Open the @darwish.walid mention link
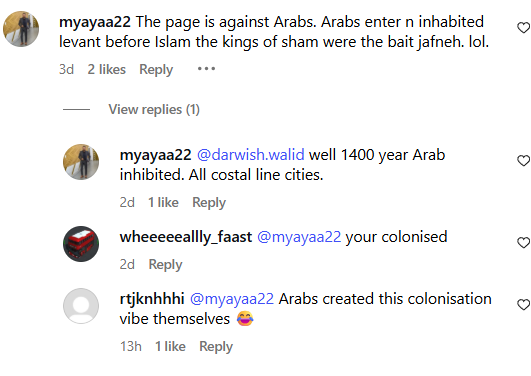Image resolution: width=531 pixels, height=376 pixels. (251, 155)
